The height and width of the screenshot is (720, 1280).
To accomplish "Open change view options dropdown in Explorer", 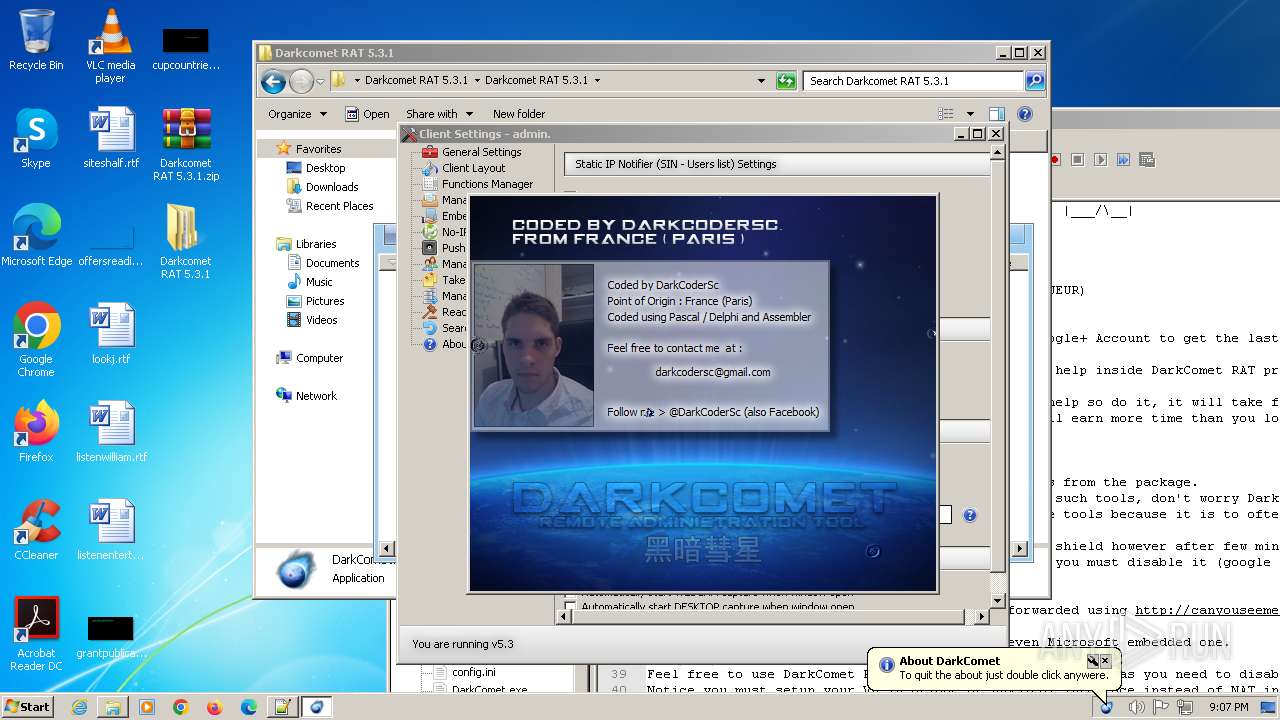I will point(970,114).
